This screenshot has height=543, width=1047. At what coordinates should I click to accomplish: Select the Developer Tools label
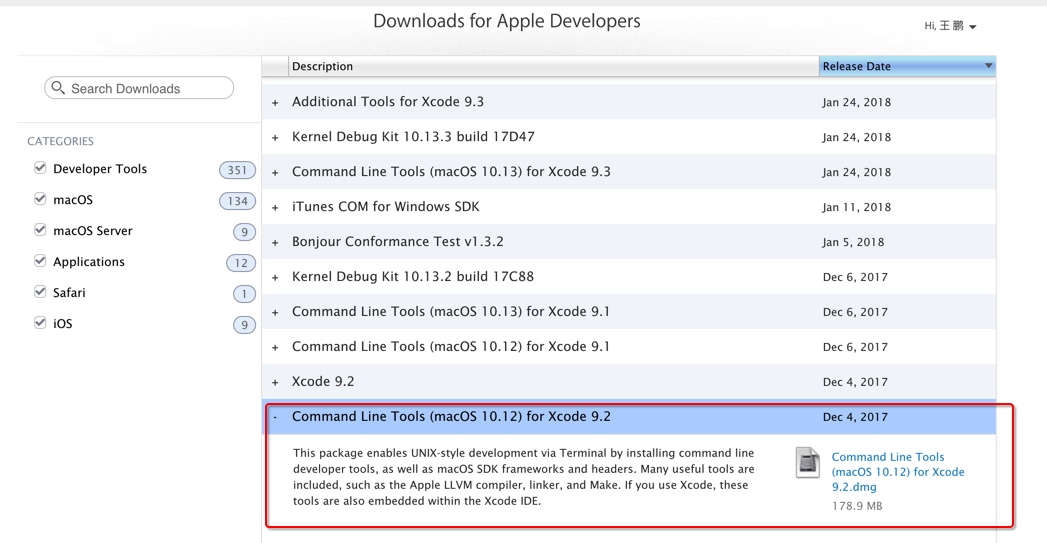click(x=100, y=169)
